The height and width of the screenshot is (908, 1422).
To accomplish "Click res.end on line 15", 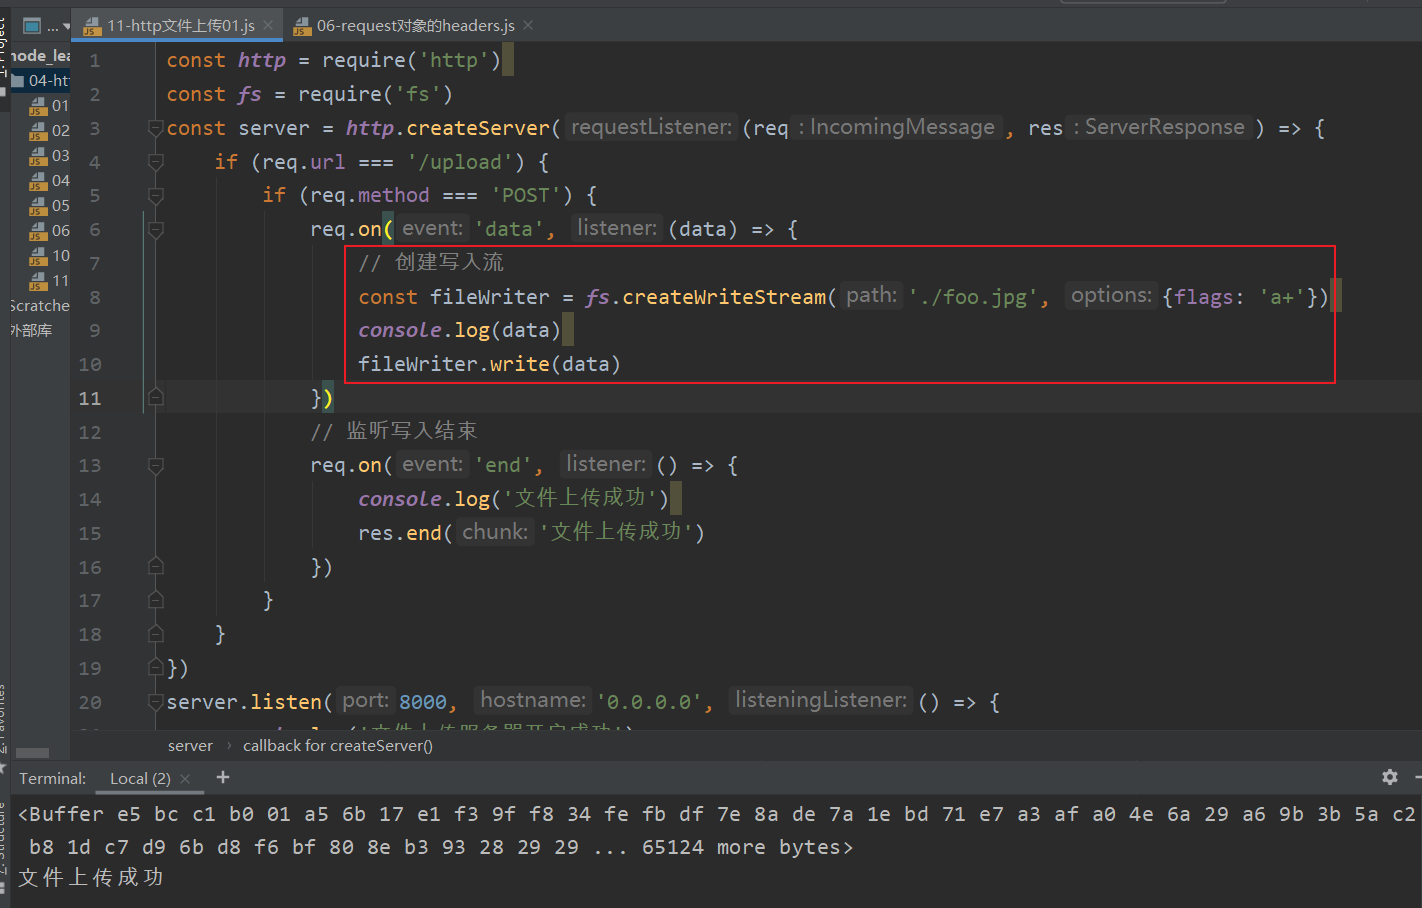I will point(400,533).
